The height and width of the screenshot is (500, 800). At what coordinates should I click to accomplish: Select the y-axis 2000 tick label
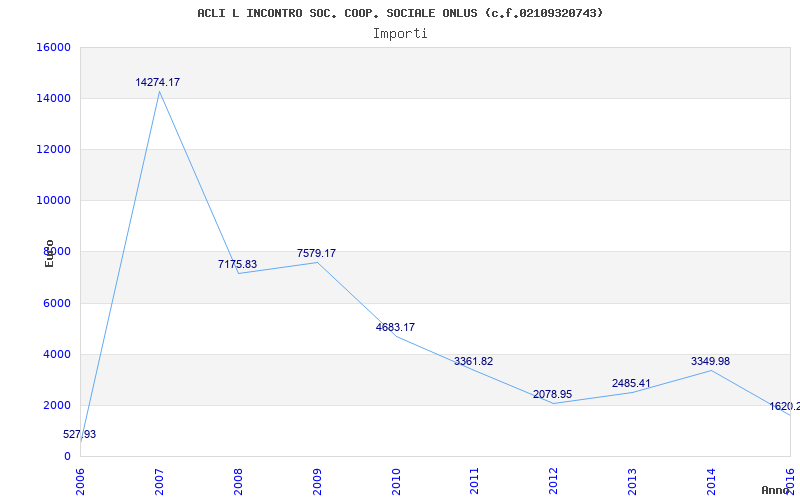coord(57,405)
